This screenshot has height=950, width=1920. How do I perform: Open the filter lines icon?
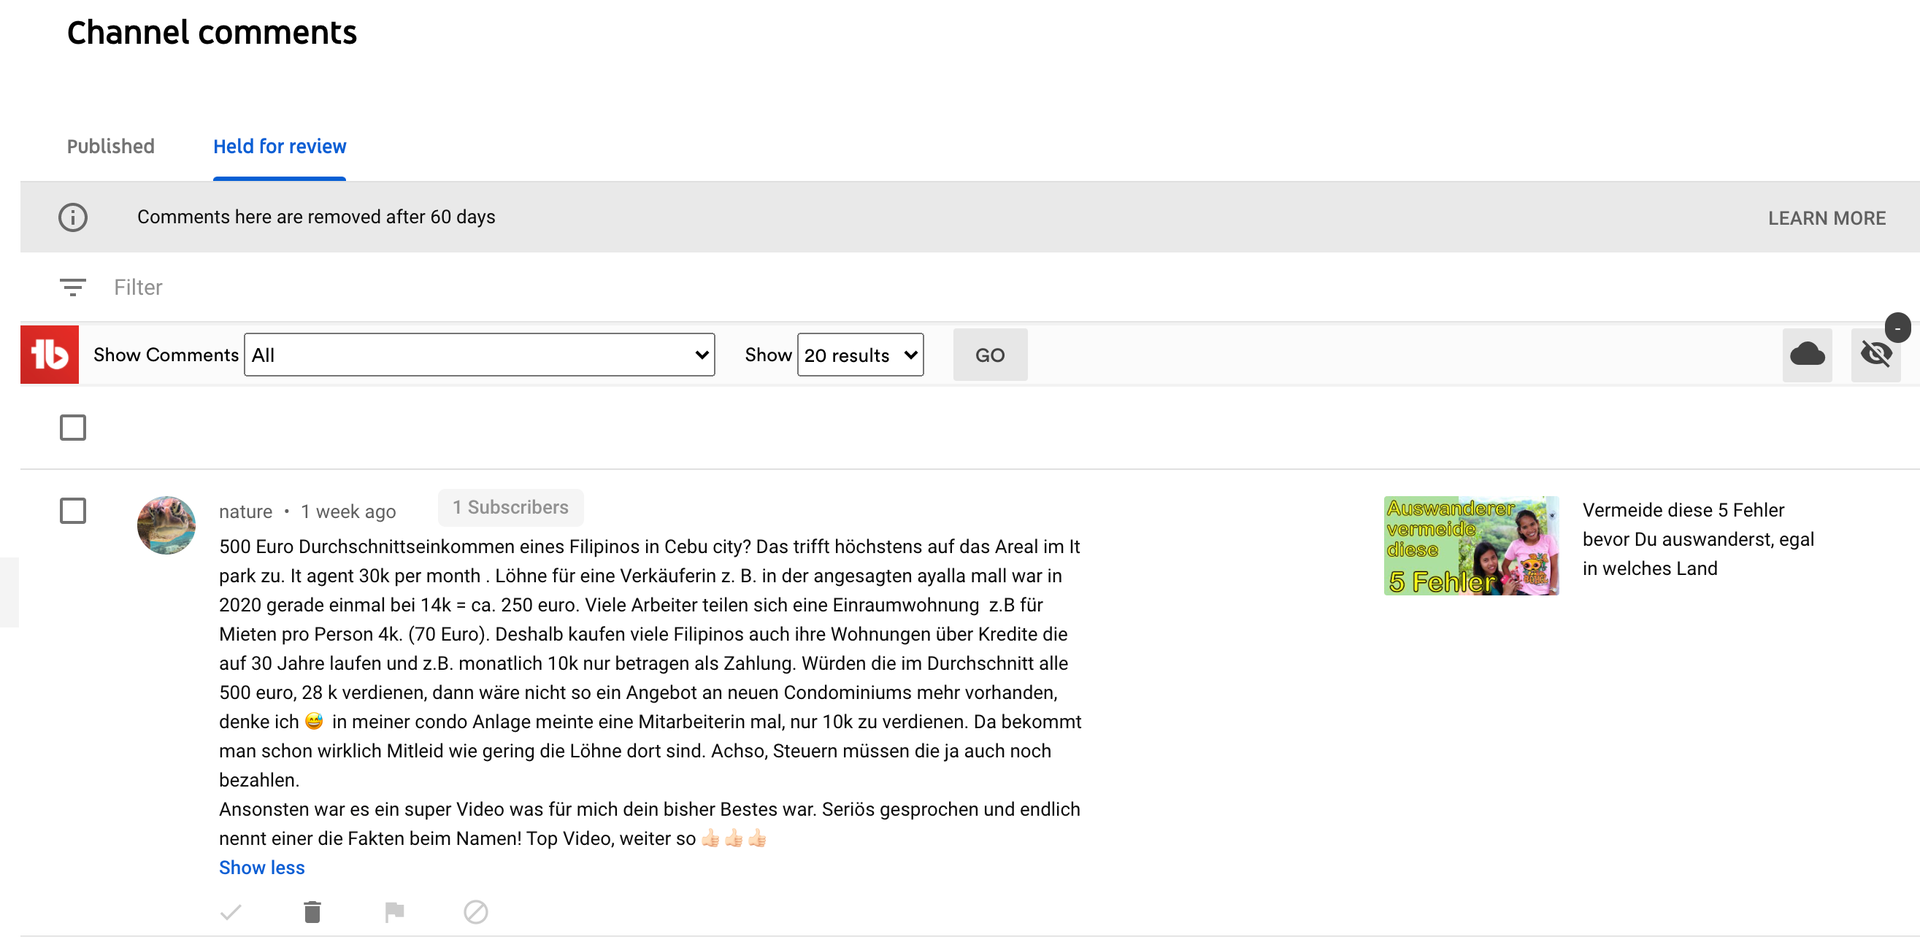(x=73, y=288)
